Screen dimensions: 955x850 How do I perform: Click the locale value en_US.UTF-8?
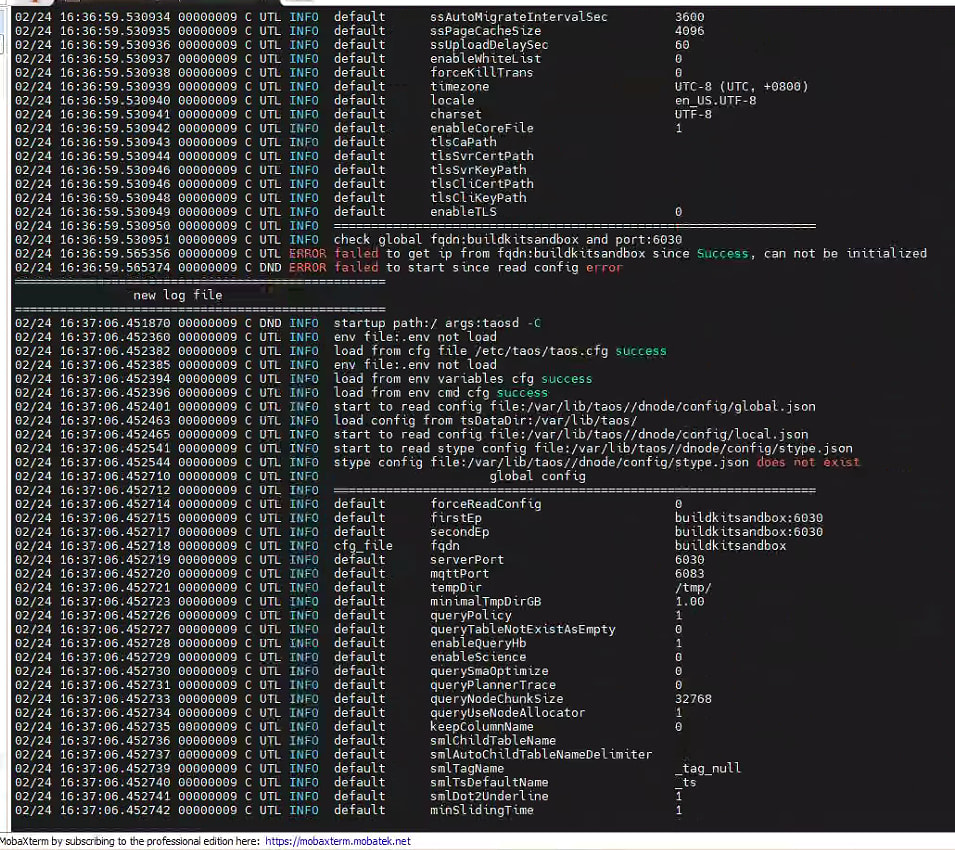coord(715,100)
